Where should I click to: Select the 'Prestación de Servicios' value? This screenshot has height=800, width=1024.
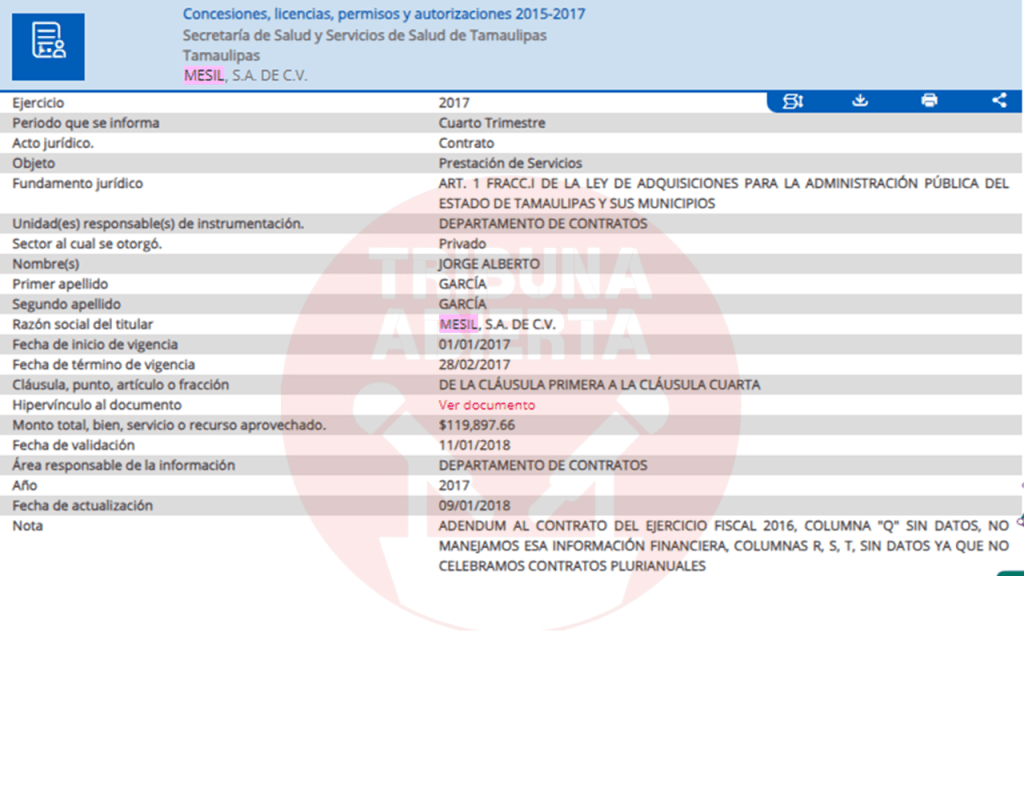coord(510,163)
